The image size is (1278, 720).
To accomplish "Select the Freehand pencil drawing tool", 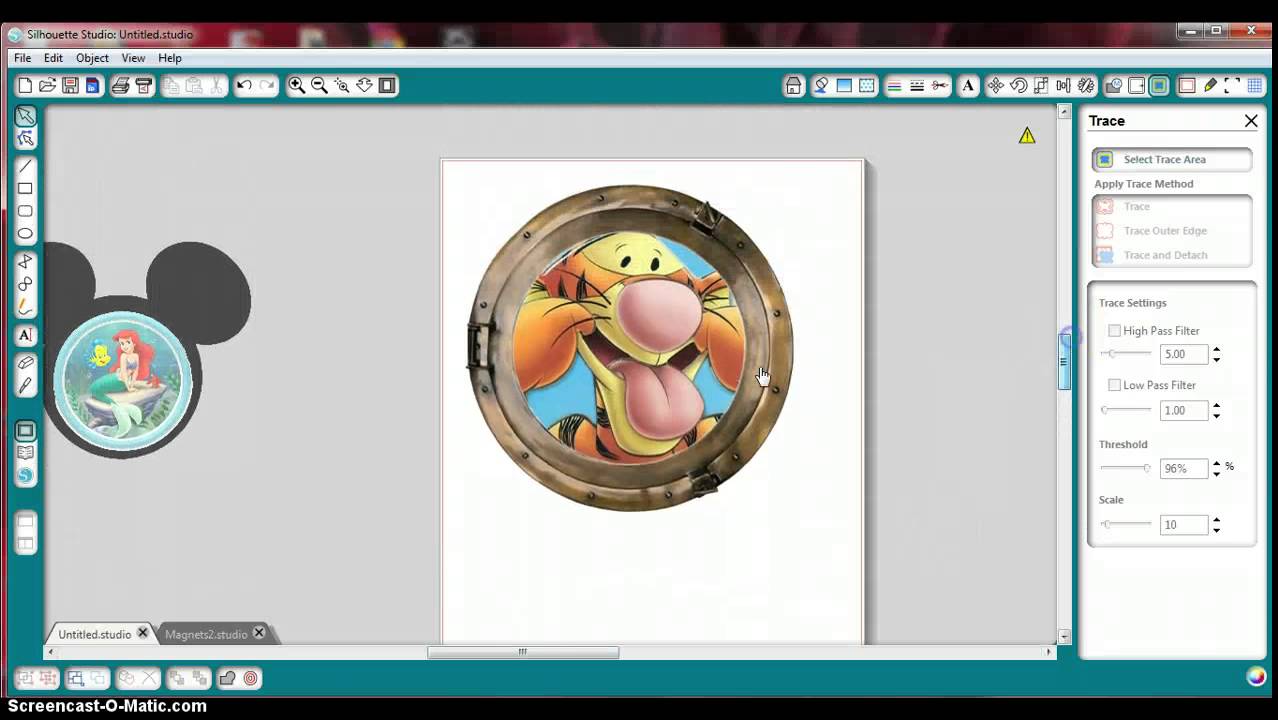I will point(25,307).
